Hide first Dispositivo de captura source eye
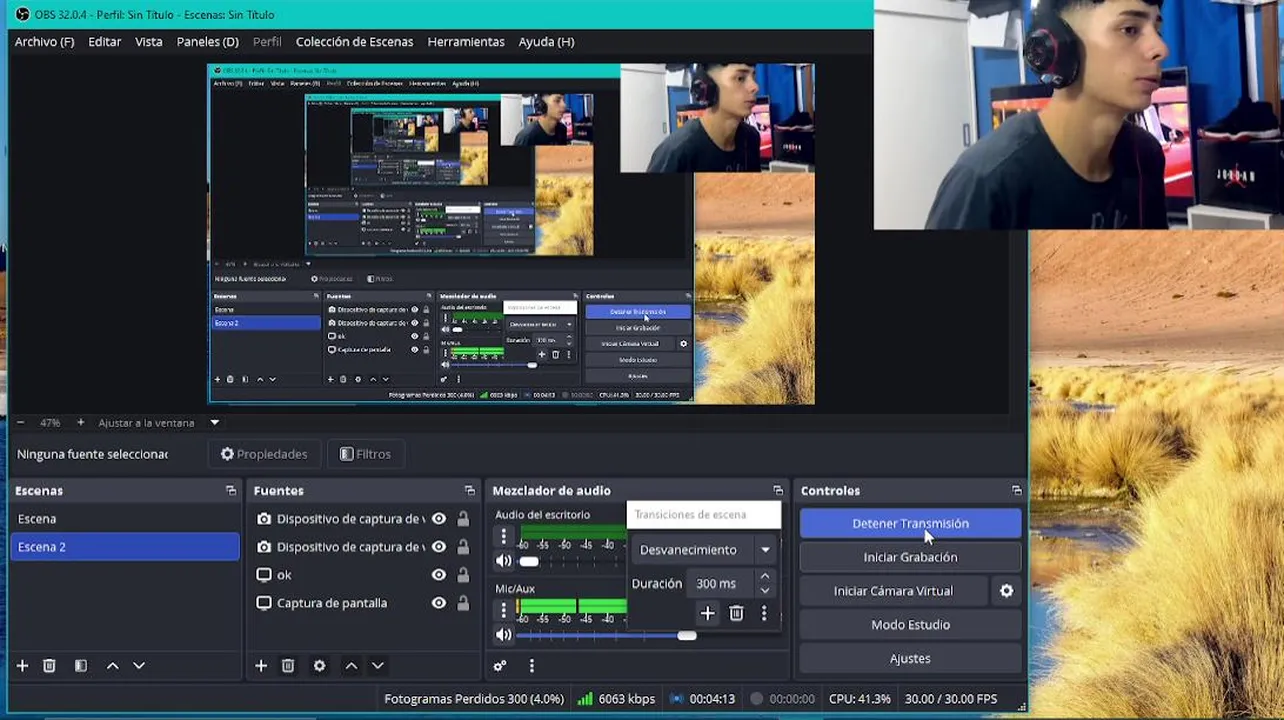Viewport: 1284px width, 720px height. tap(439, 519)
